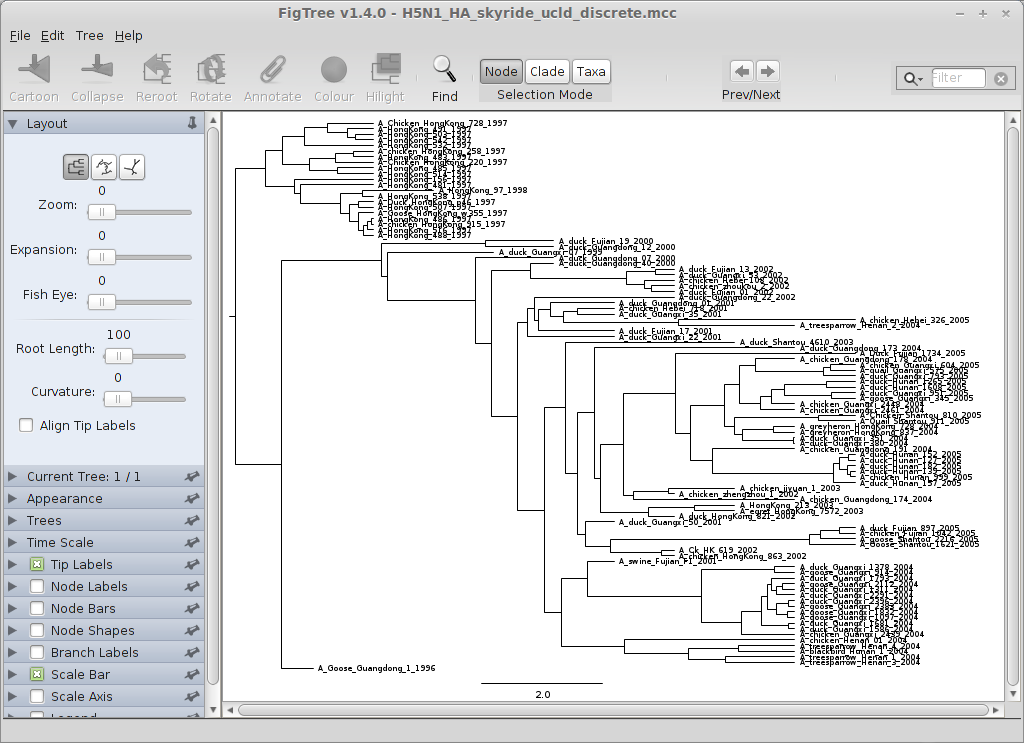Enable the Node Bars checkbox
This screenshot has height=743, width=1024.
coord(37,609)
